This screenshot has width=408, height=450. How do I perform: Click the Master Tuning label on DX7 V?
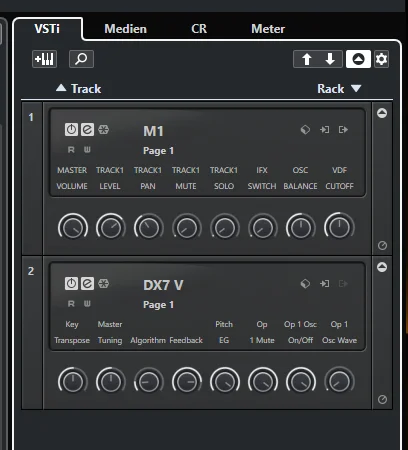[110, 332]
